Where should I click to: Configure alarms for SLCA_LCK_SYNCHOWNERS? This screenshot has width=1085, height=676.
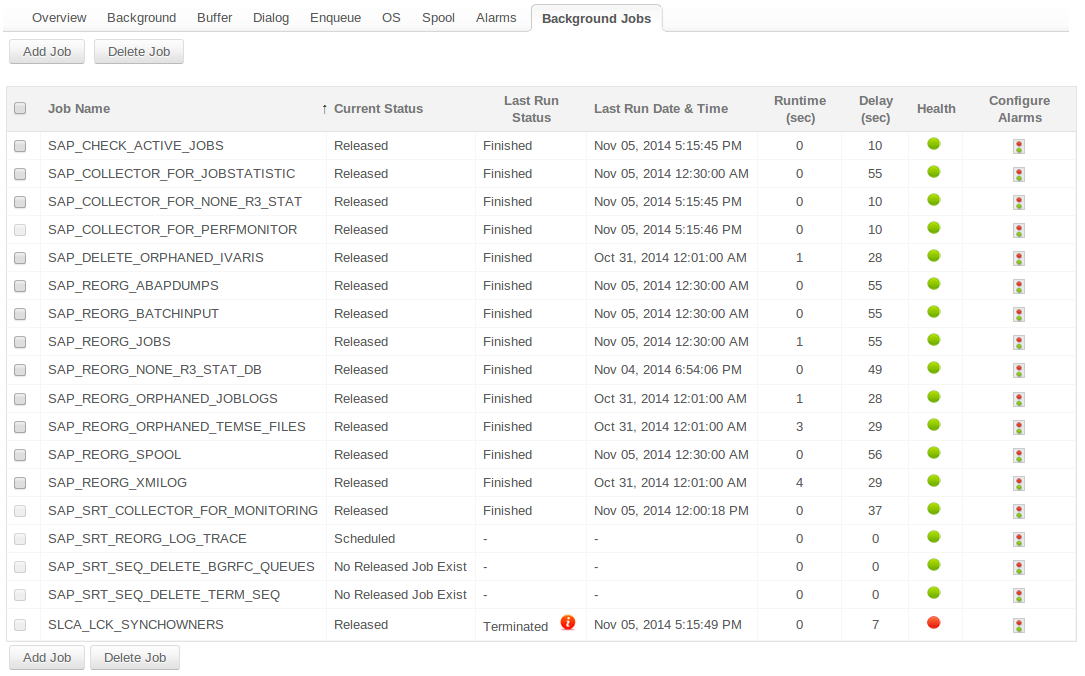[1019, 625]
